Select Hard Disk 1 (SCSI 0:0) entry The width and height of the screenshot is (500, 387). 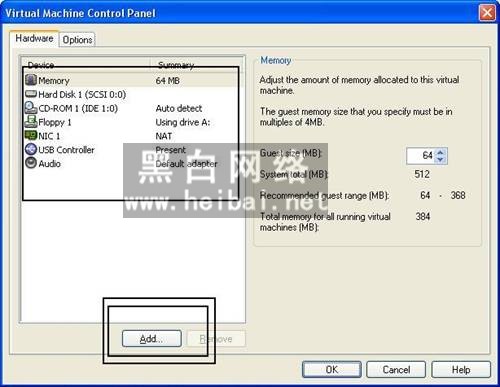82,95
